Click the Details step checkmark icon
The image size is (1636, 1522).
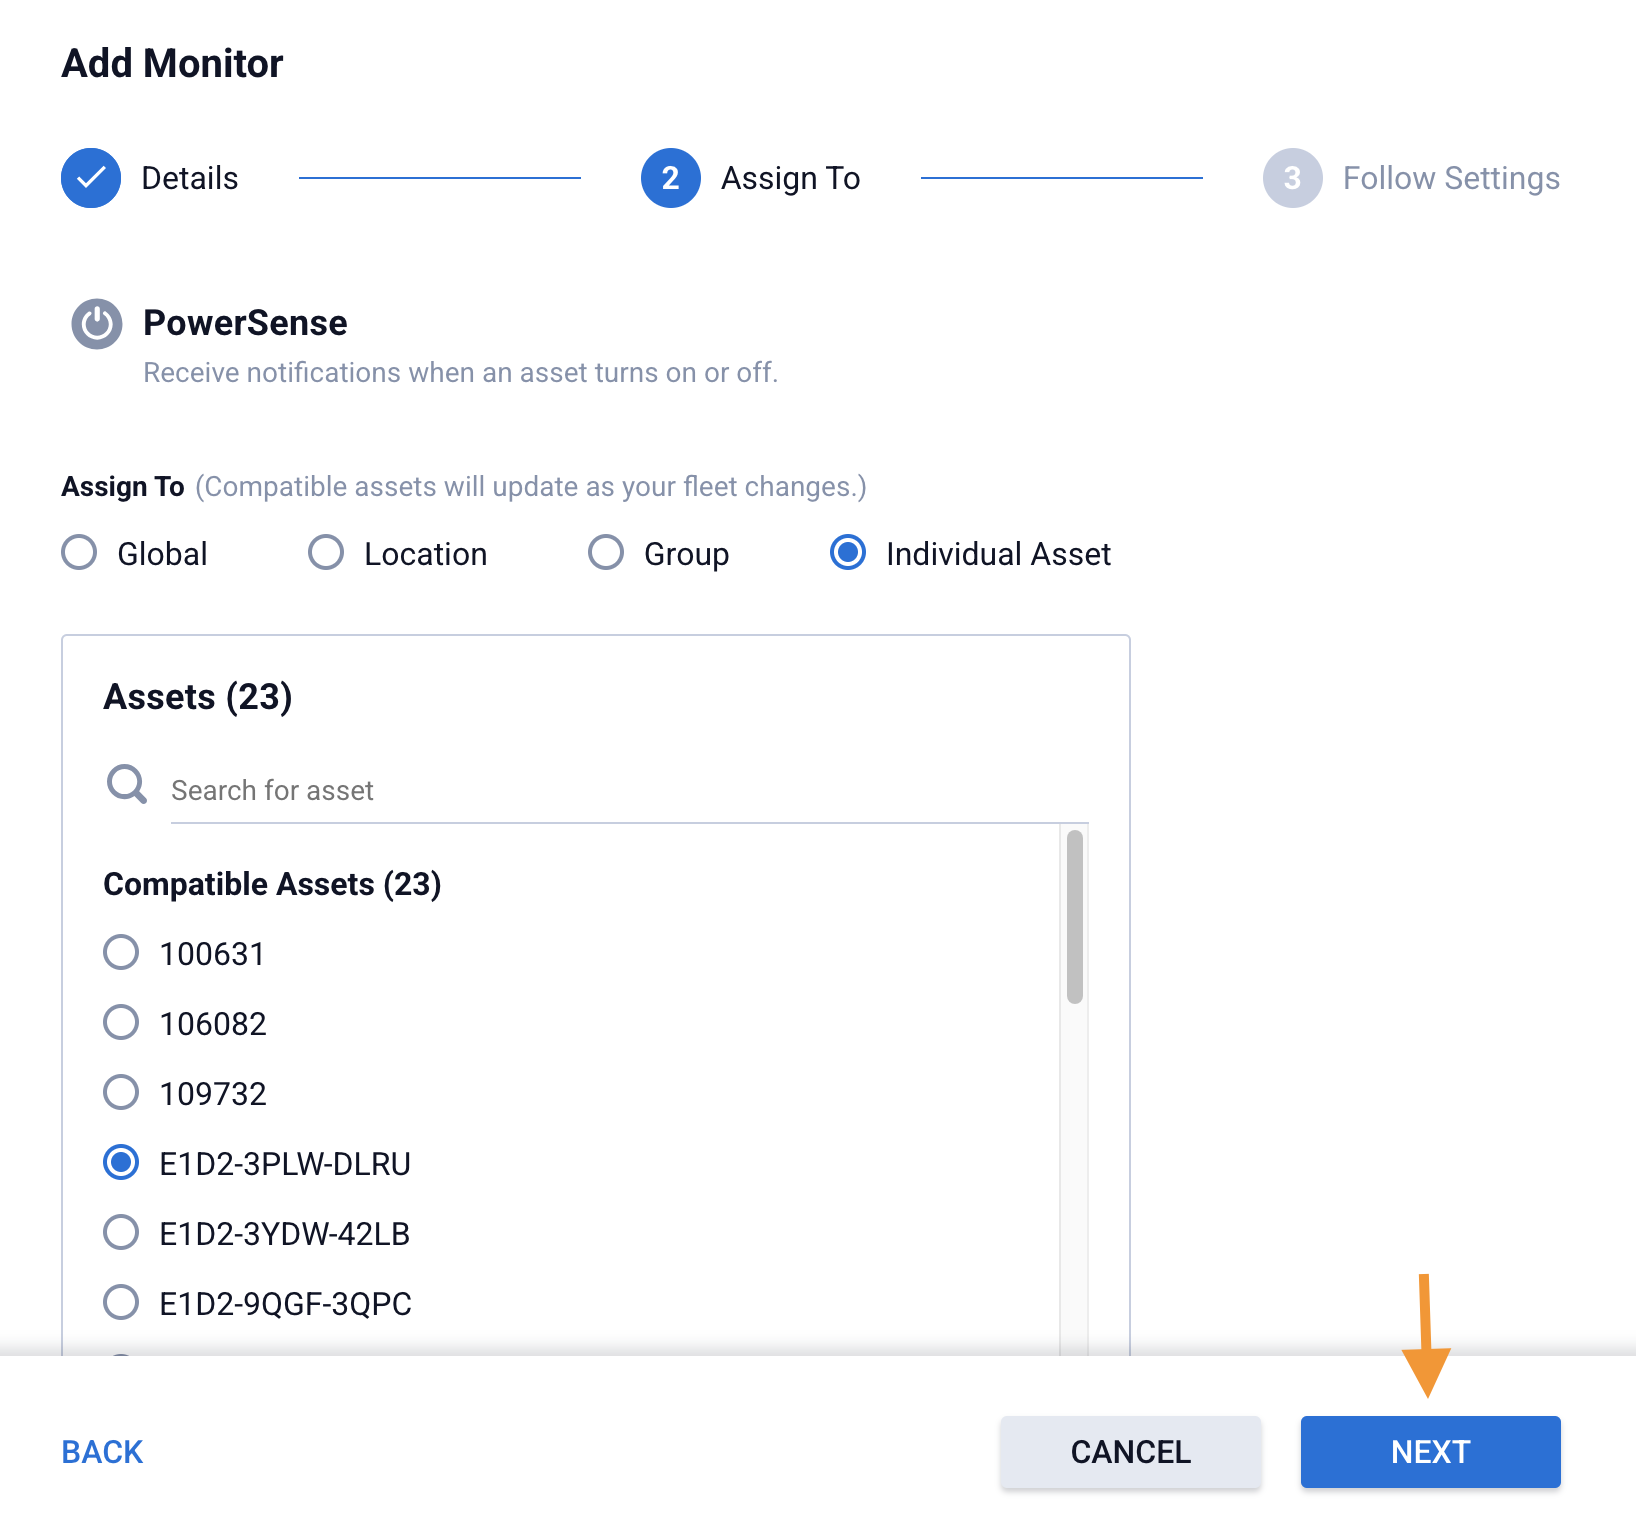pyautogui.click(x=91, y=178)
